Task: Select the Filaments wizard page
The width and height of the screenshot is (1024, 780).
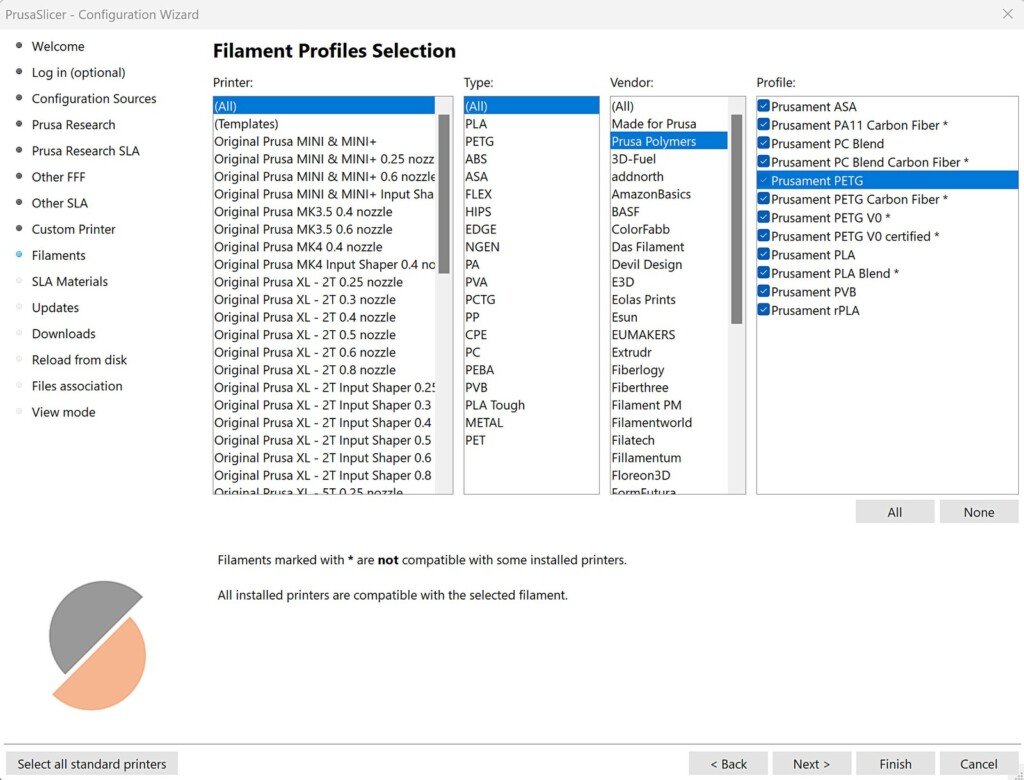Action: pos(58,255)
